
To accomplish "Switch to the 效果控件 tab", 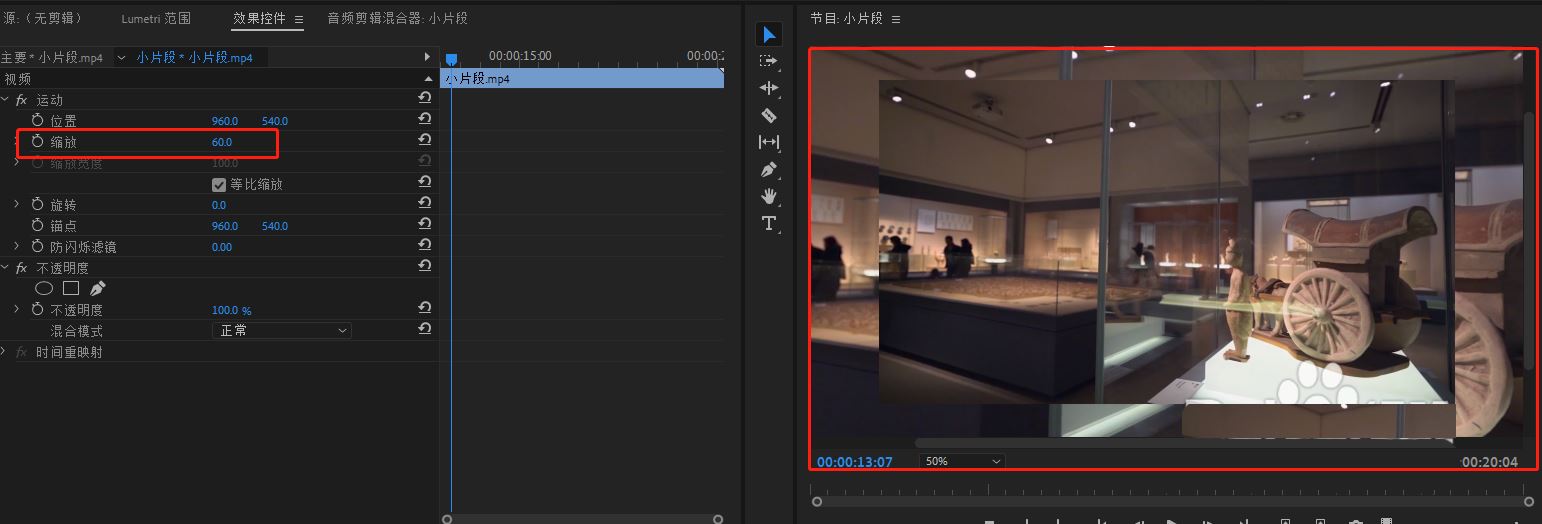I will coord(259,19).
